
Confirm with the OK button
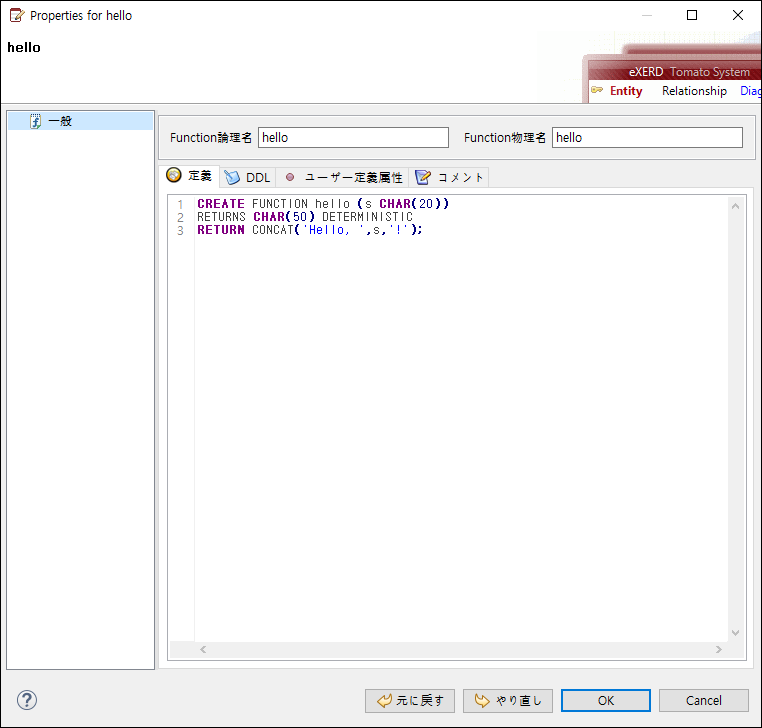(x=606, y=700)
